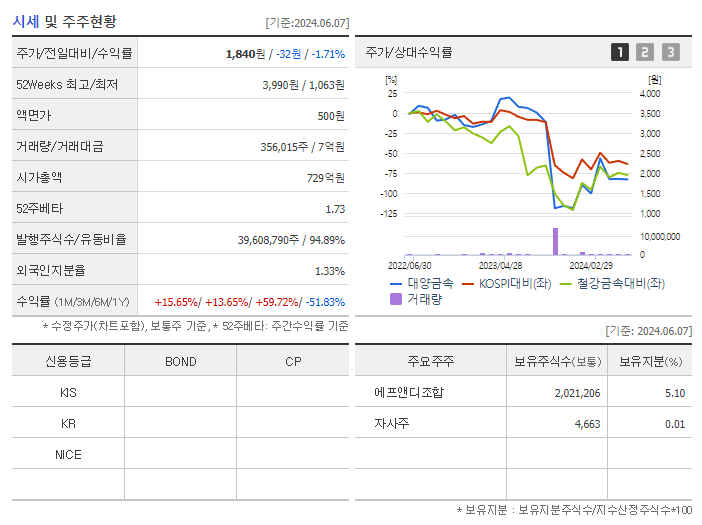
Task: Toggle the 거래량 legend swatch
Action: (396, 299)
